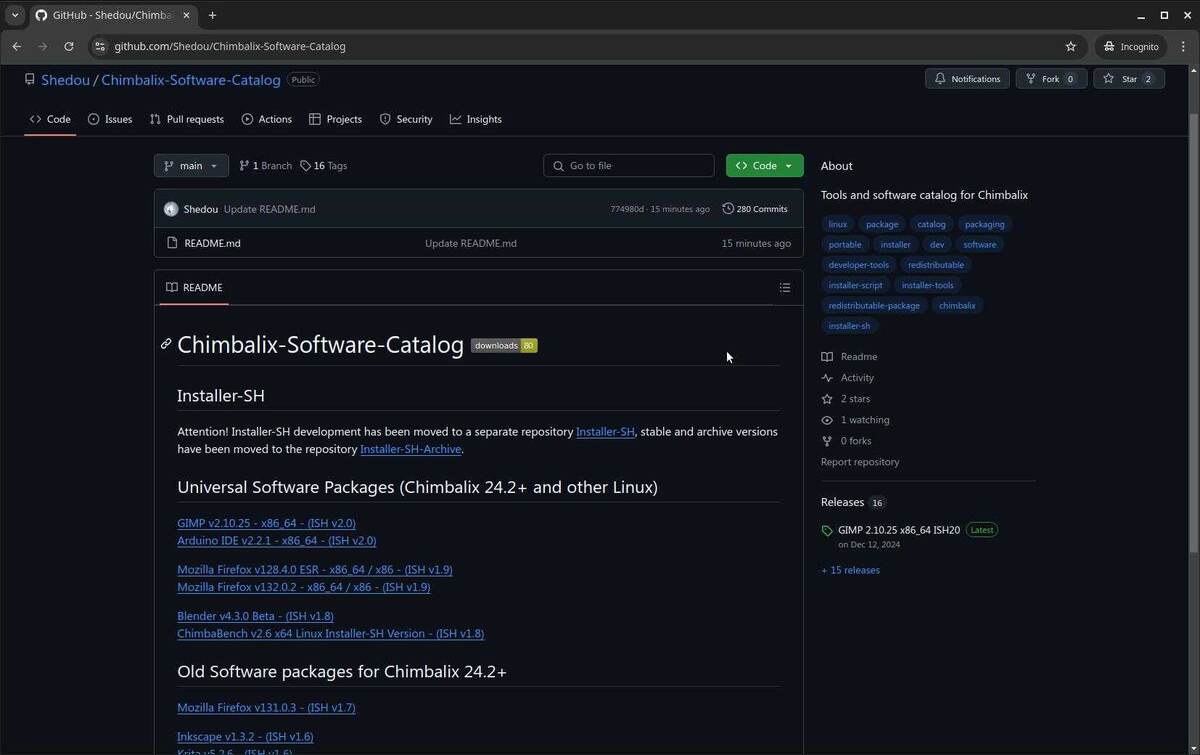Viewport: 1200px width, 755px height.
Task: Expand the green Code dropdown button
Action: [x=764, y=166]
